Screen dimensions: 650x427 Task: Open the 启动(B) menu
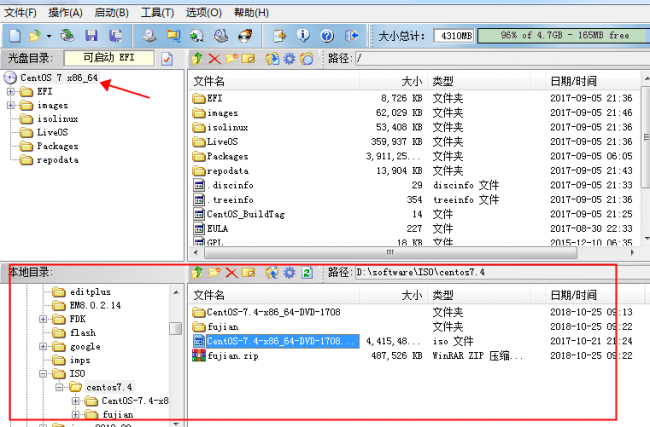tap(111, 13)
